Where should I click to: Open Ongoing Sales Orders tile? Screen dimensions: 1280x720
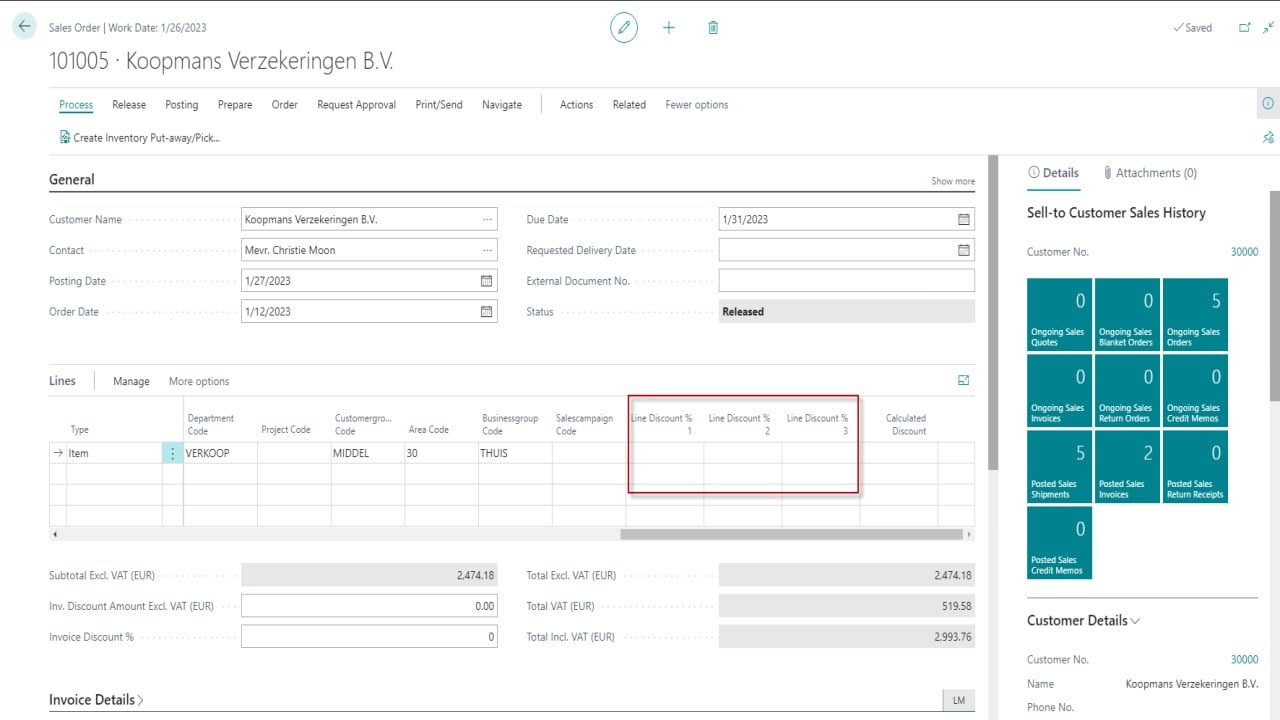1195,315
